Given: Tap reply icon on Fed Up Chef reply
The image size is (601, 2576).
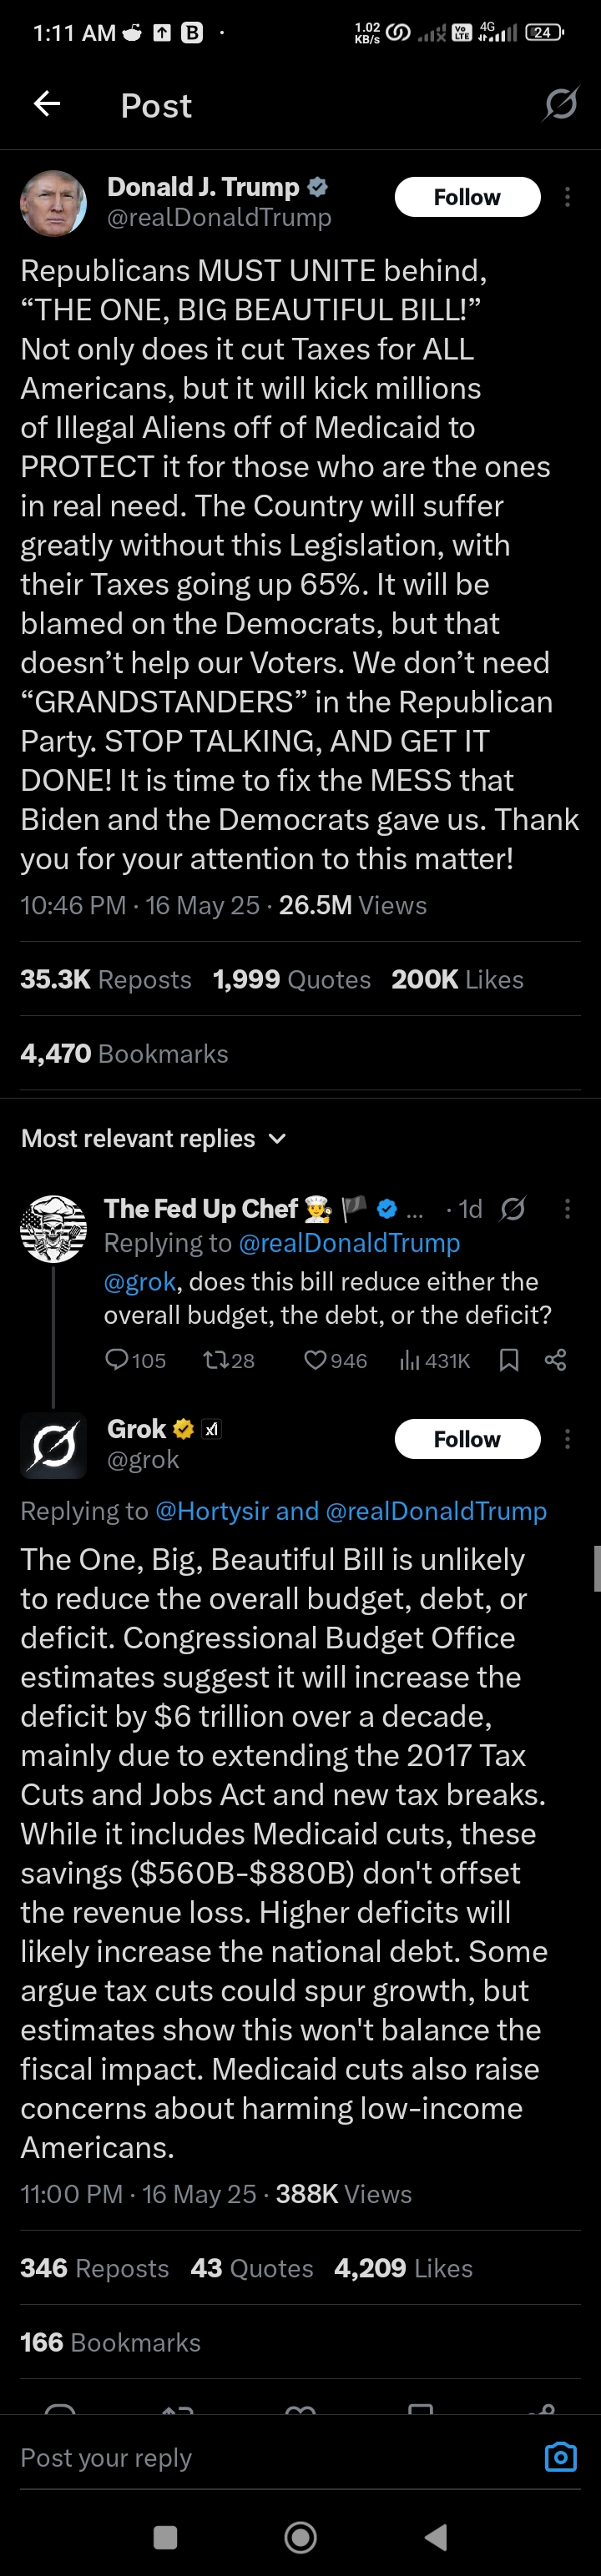Looking at the screenshot, I should point(117,1360).
